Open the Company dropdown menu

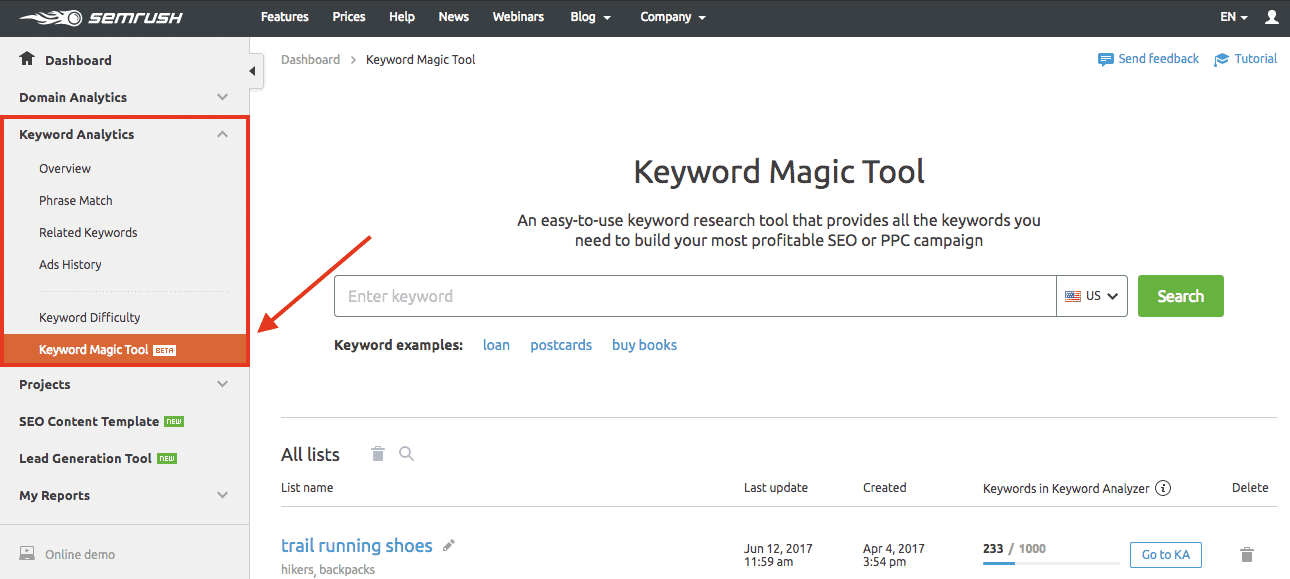coord(673,17)
